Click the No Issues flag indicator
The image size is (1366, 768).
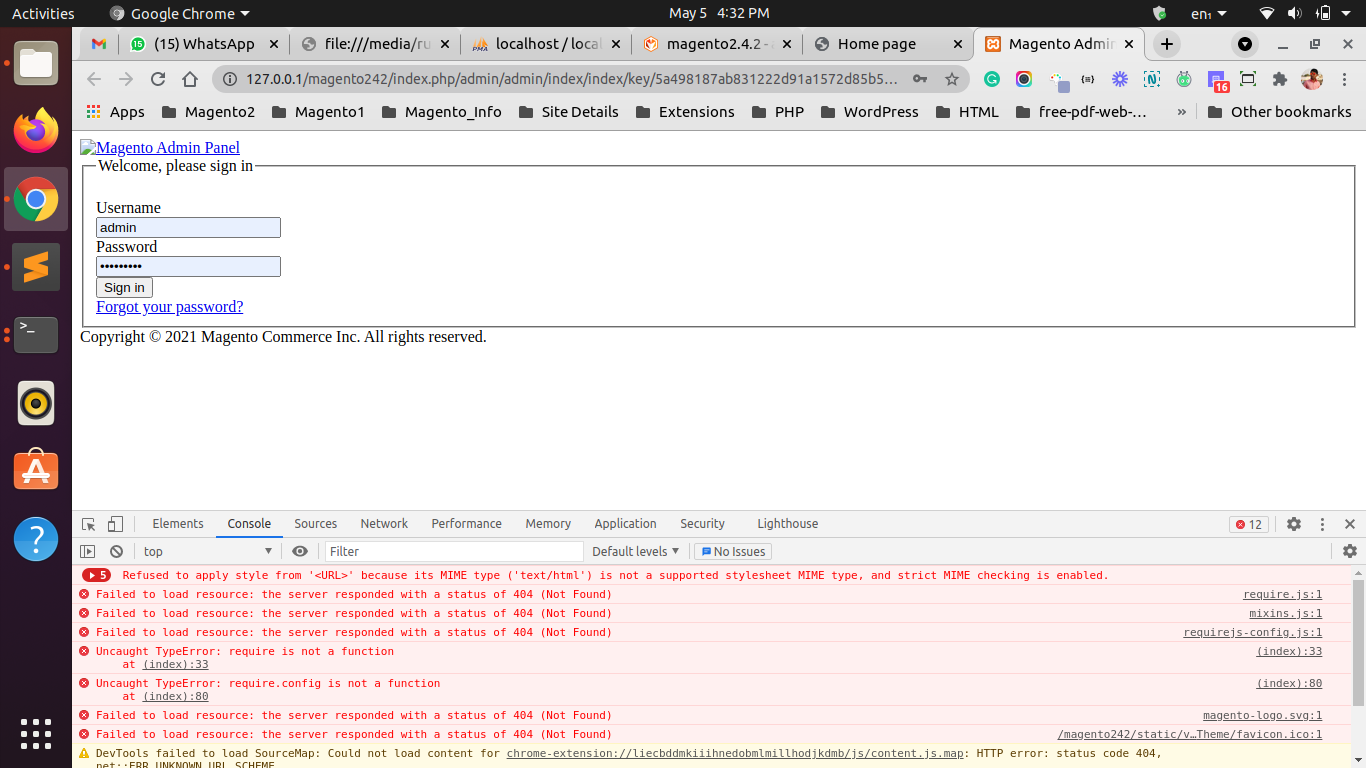point(733,551)
